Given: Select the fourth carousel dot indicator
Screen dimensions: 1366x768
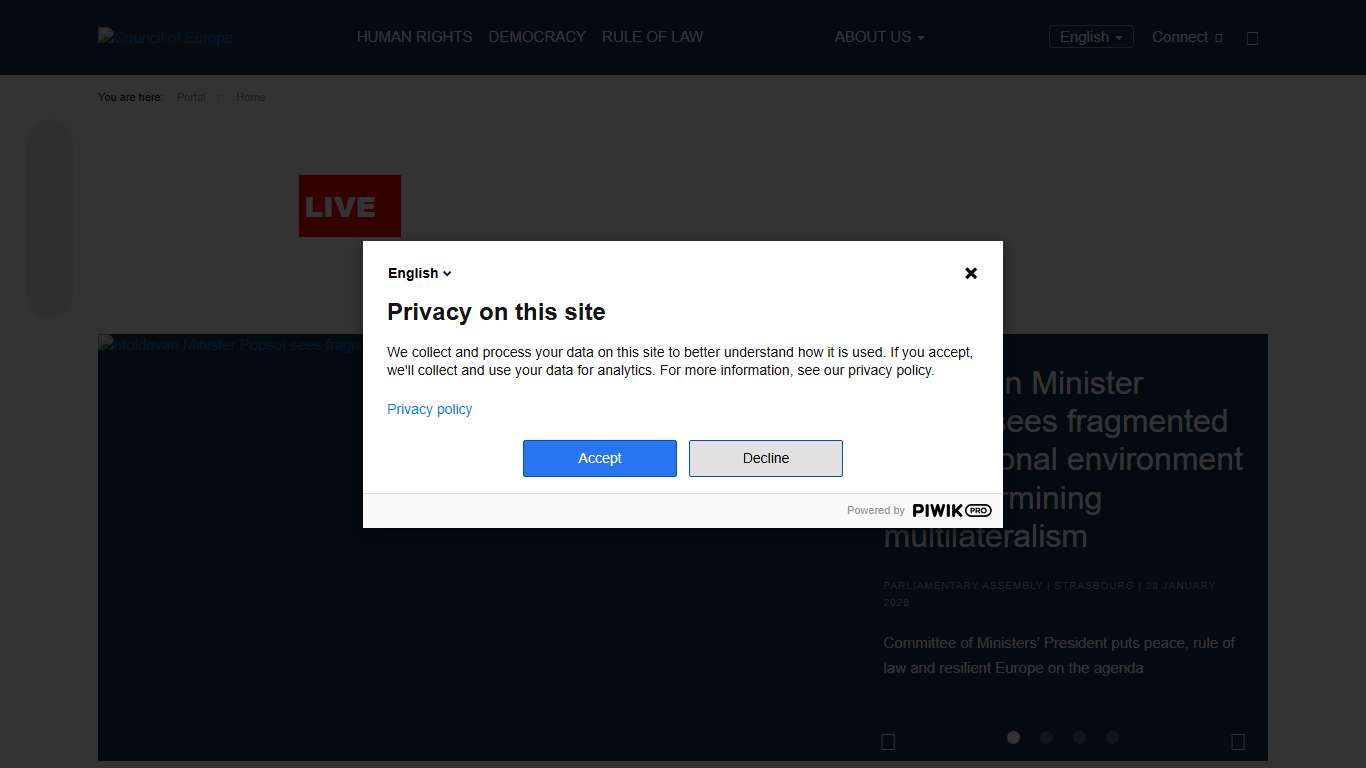Looking at the screenshot, I should coord(1112,737).
